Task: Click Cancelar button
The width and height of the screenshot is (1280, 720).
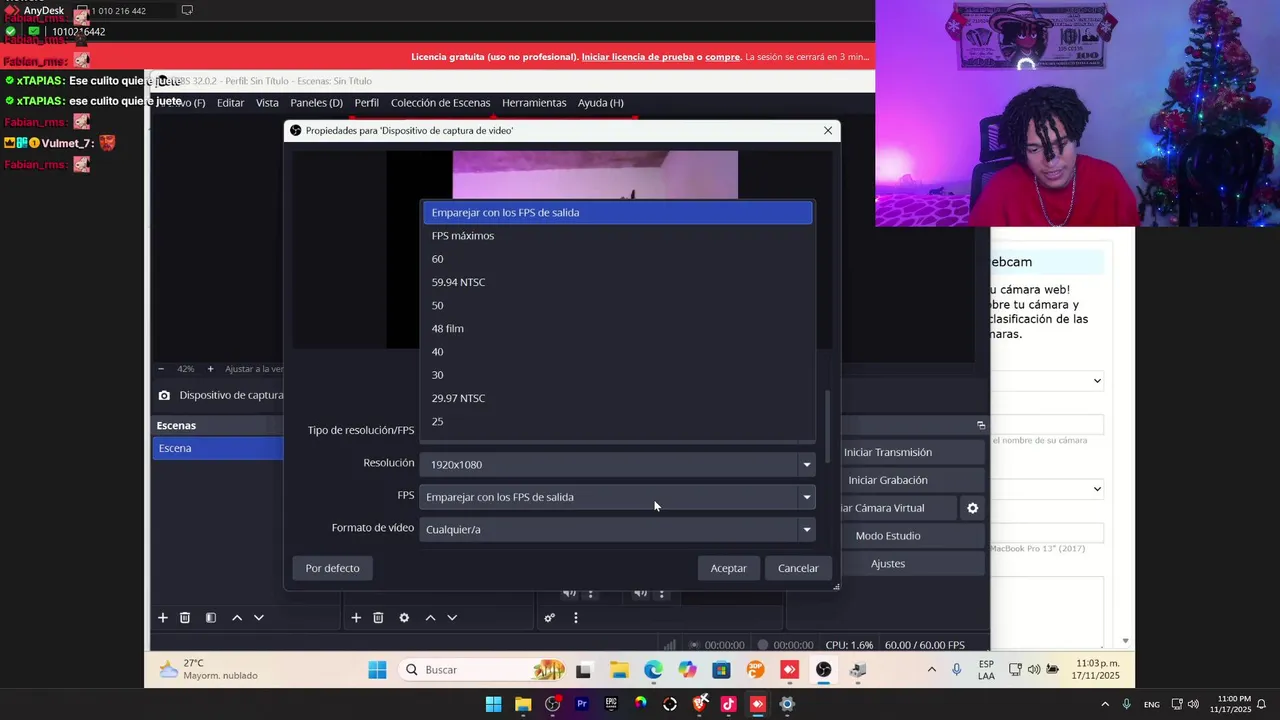Action: point(798,568)
